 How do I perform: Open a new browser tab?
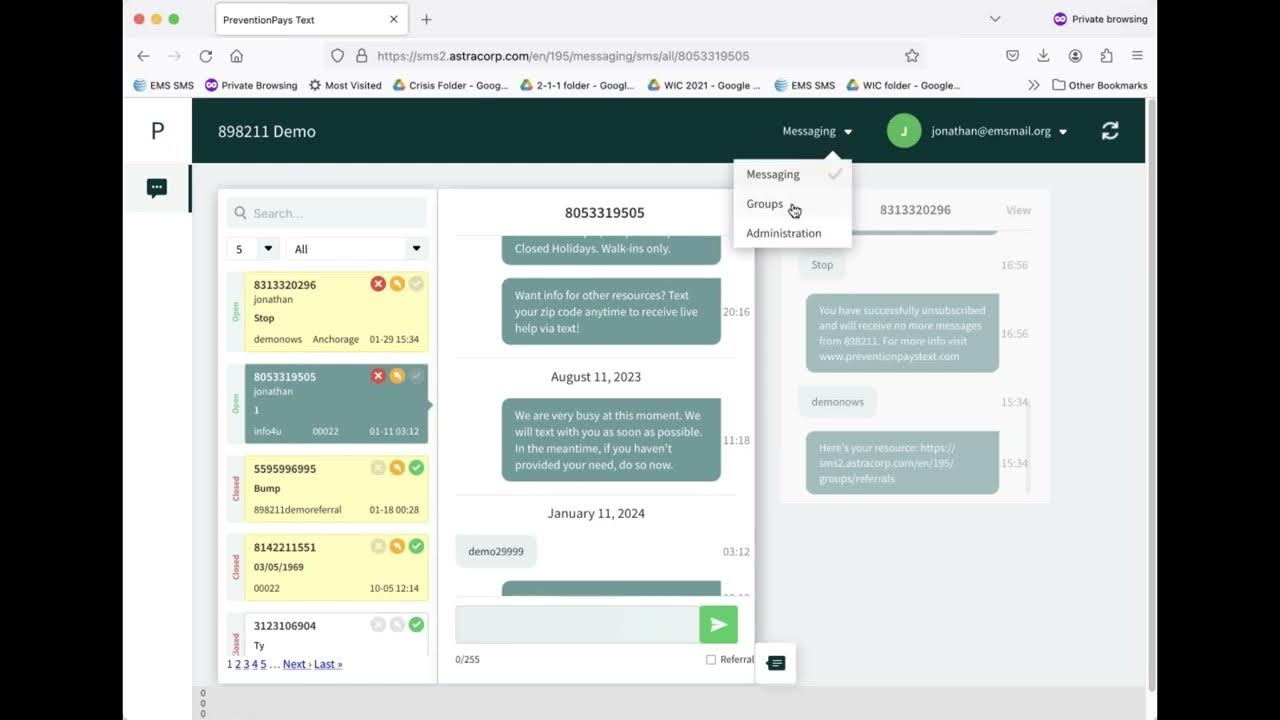pos(426,19)
